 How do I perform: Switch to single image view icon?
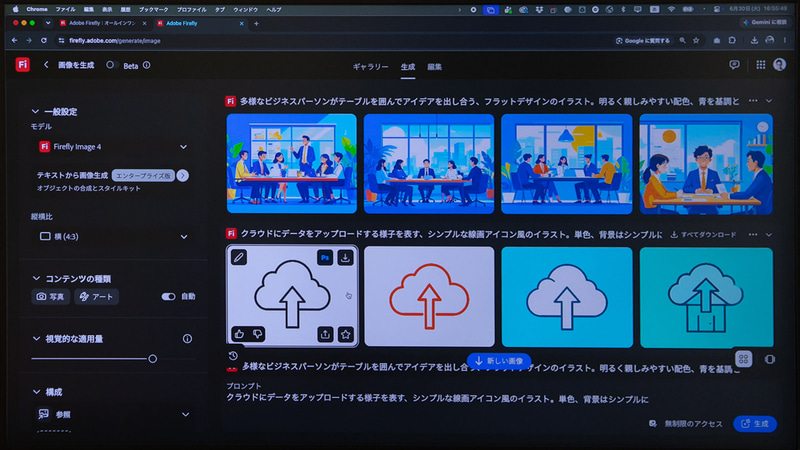tap(770, 360)
